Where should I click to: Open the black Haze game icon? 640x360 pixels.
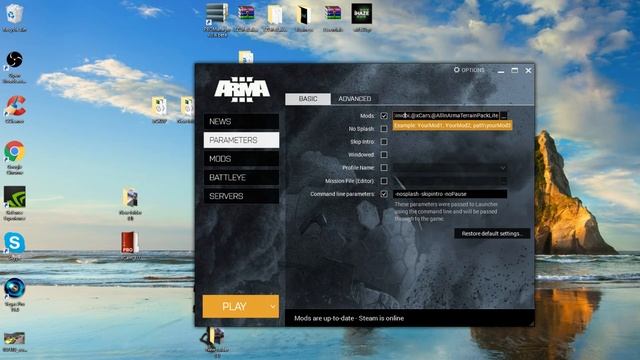tap(362, 14)
